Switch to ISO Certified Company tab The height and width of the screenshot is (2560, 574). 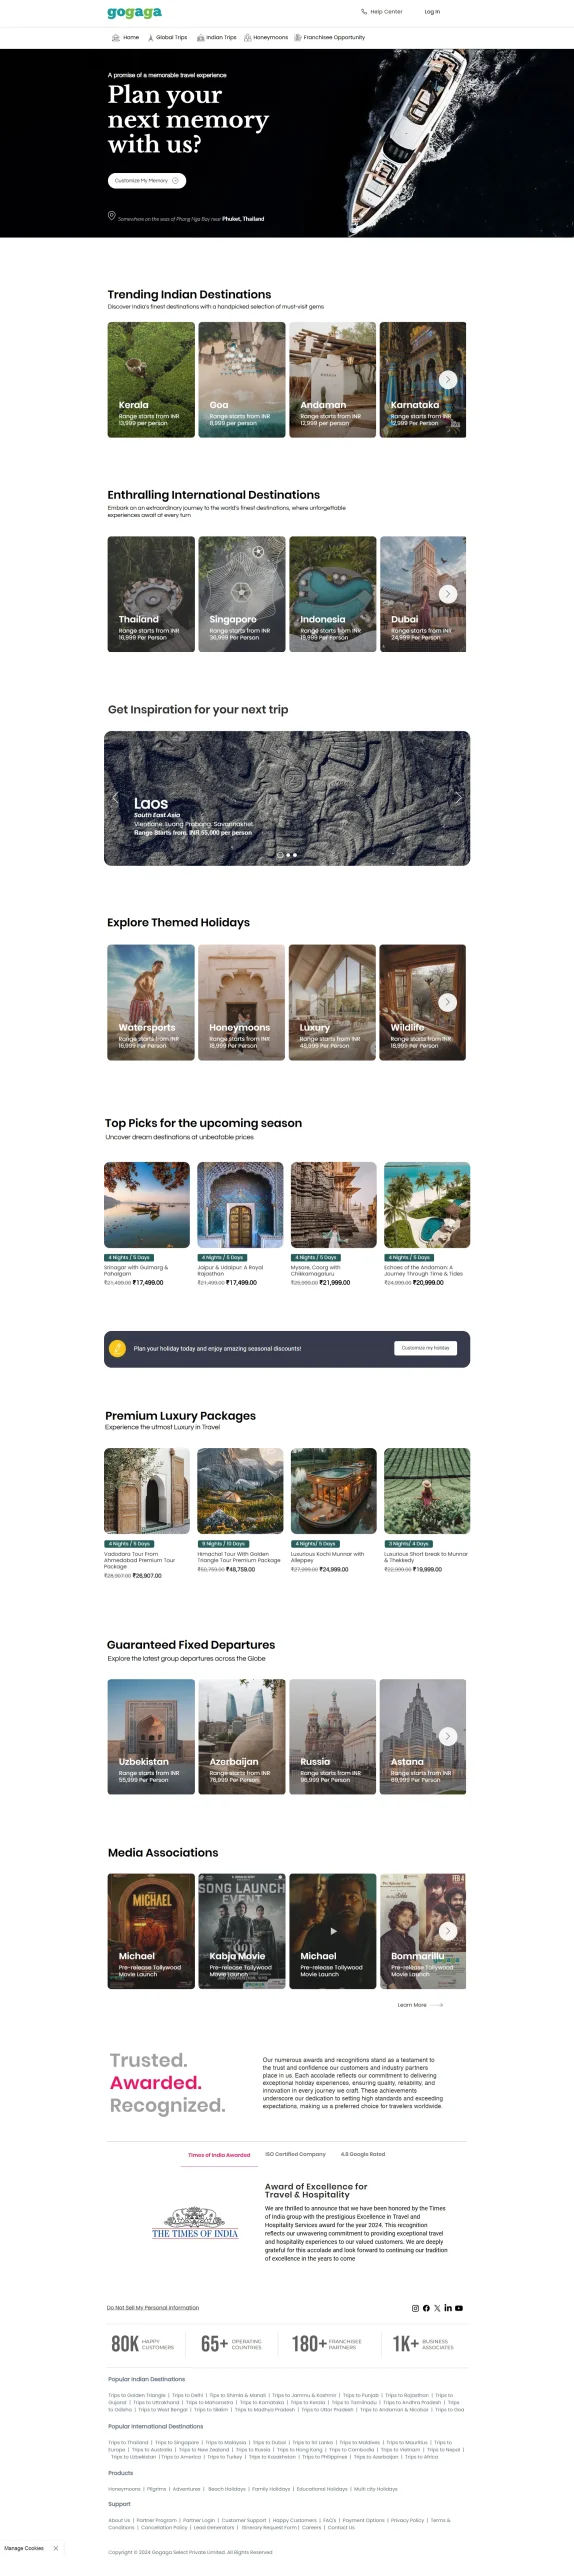tap(295, 2154)
